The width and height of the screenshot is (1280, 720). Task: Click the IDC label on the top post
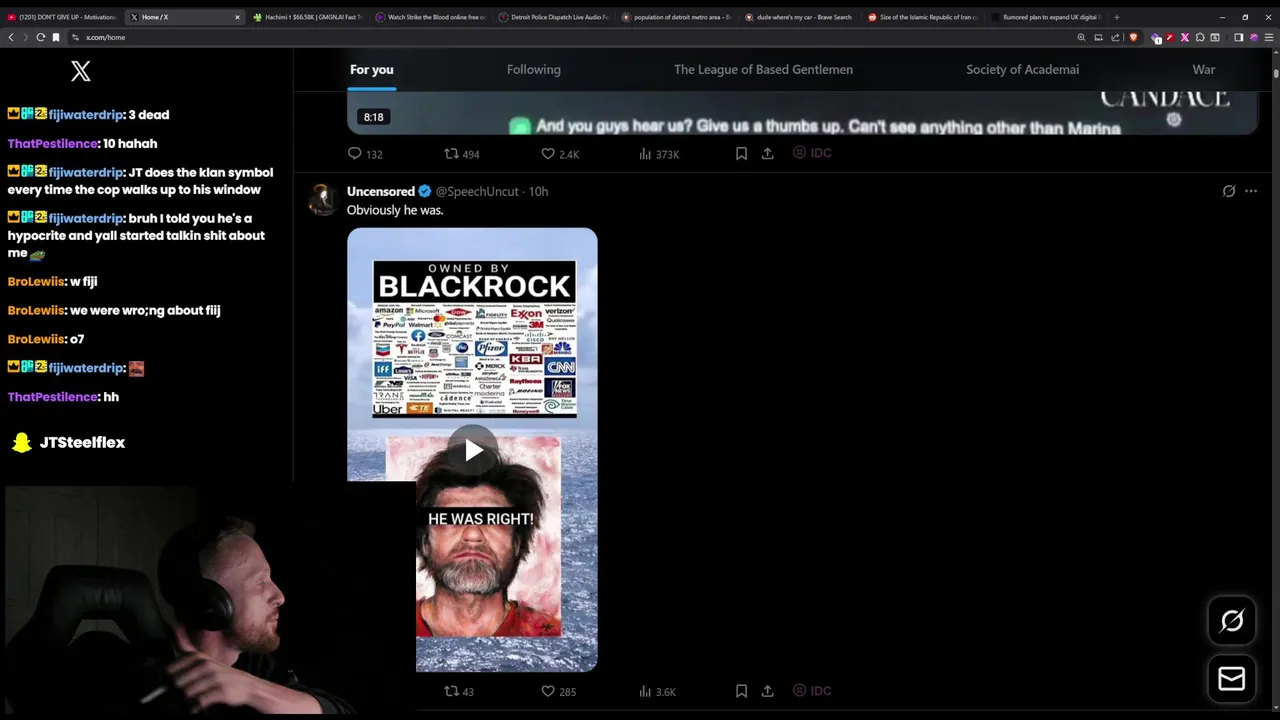tap(812, 153)
